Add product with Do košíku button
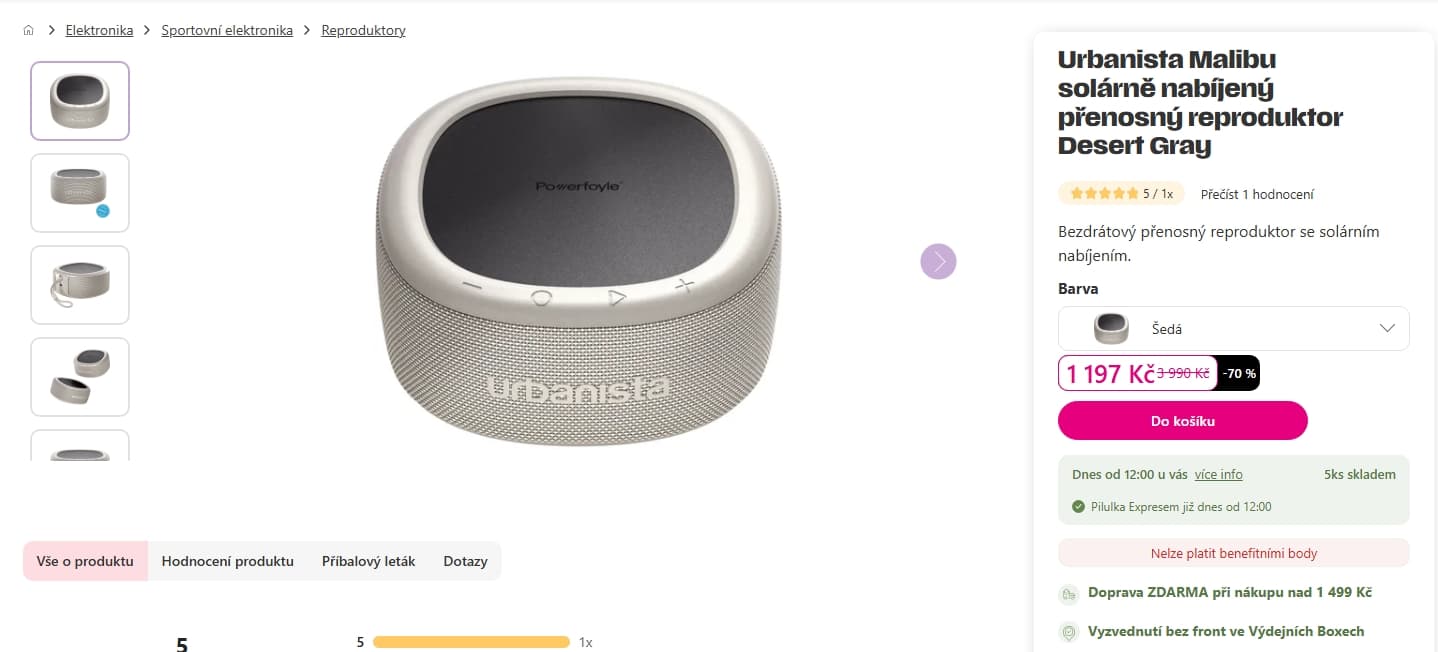Image resolution: width=1438 pixels, height=652 pixels. point(1183,421)
